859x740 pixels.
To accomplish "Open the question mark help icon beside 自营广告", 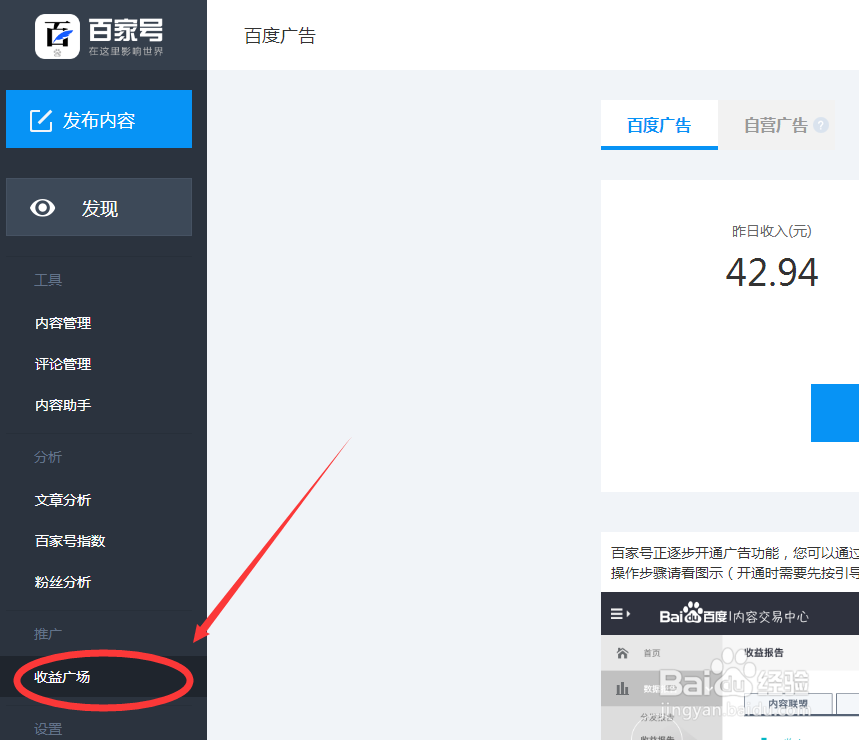I will [821, 124].
